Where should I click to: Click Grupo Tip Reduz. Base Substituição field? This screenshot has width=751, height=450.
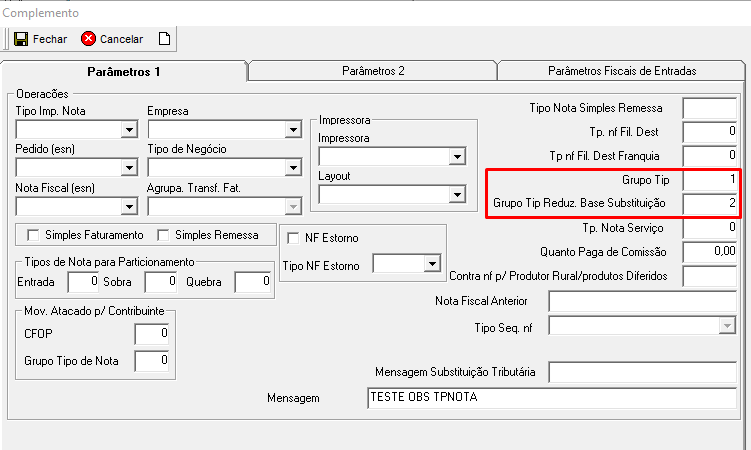pyautogui.click(x=709, y=203)
